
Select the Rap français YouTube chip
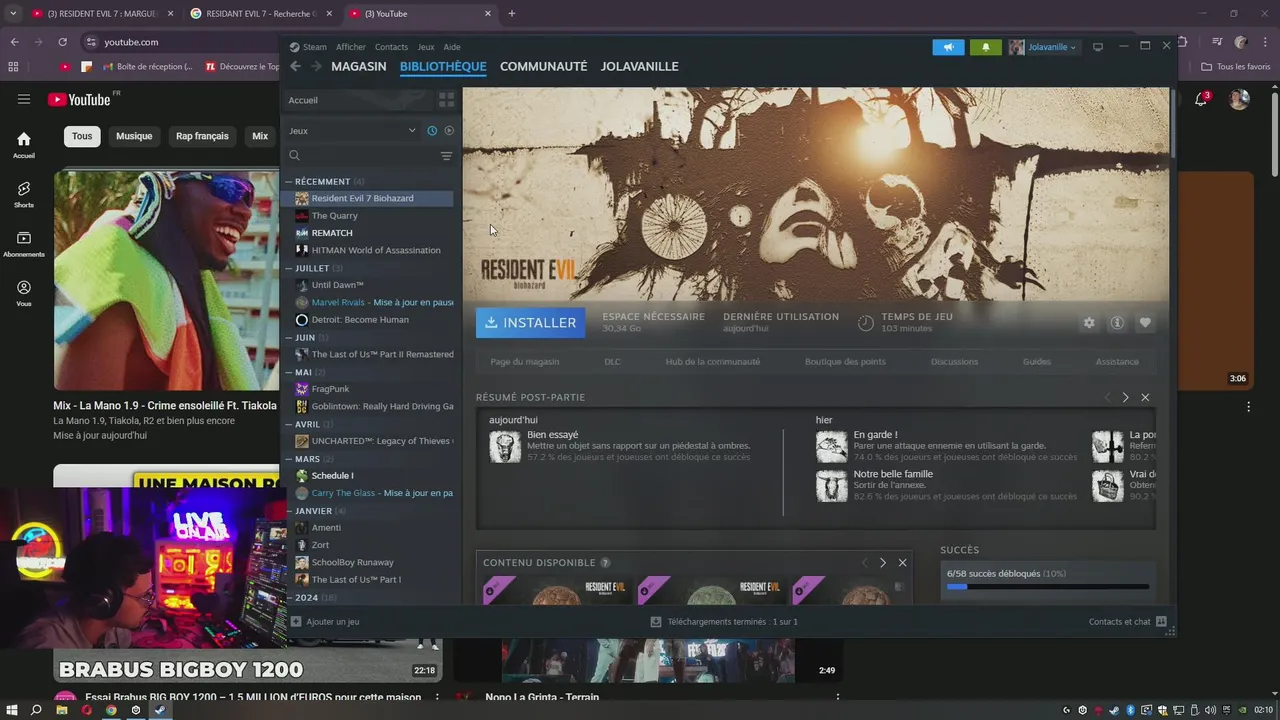[x=202, y=136]
